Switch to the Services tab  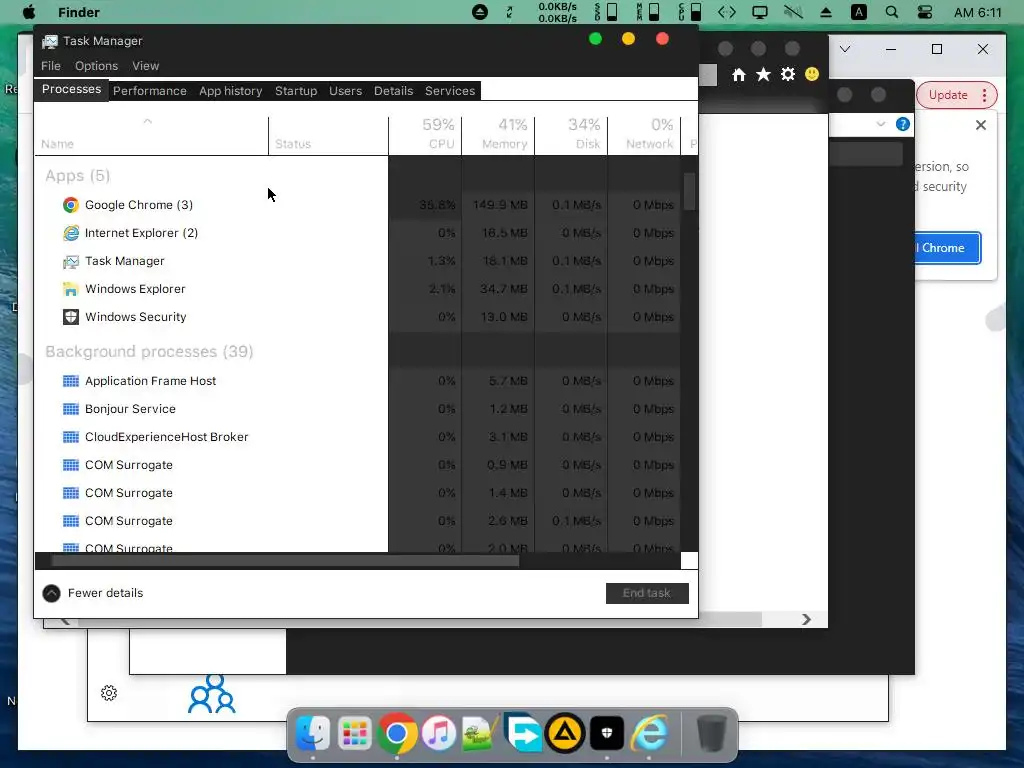450,91
